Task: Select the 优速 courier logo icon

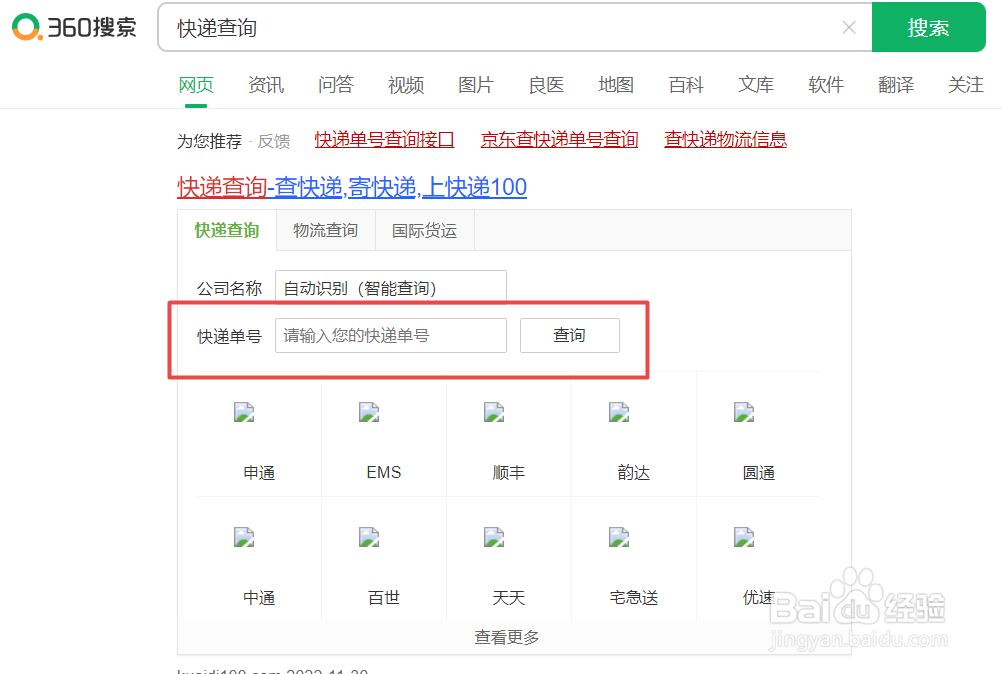Action: tap(744, 538)
